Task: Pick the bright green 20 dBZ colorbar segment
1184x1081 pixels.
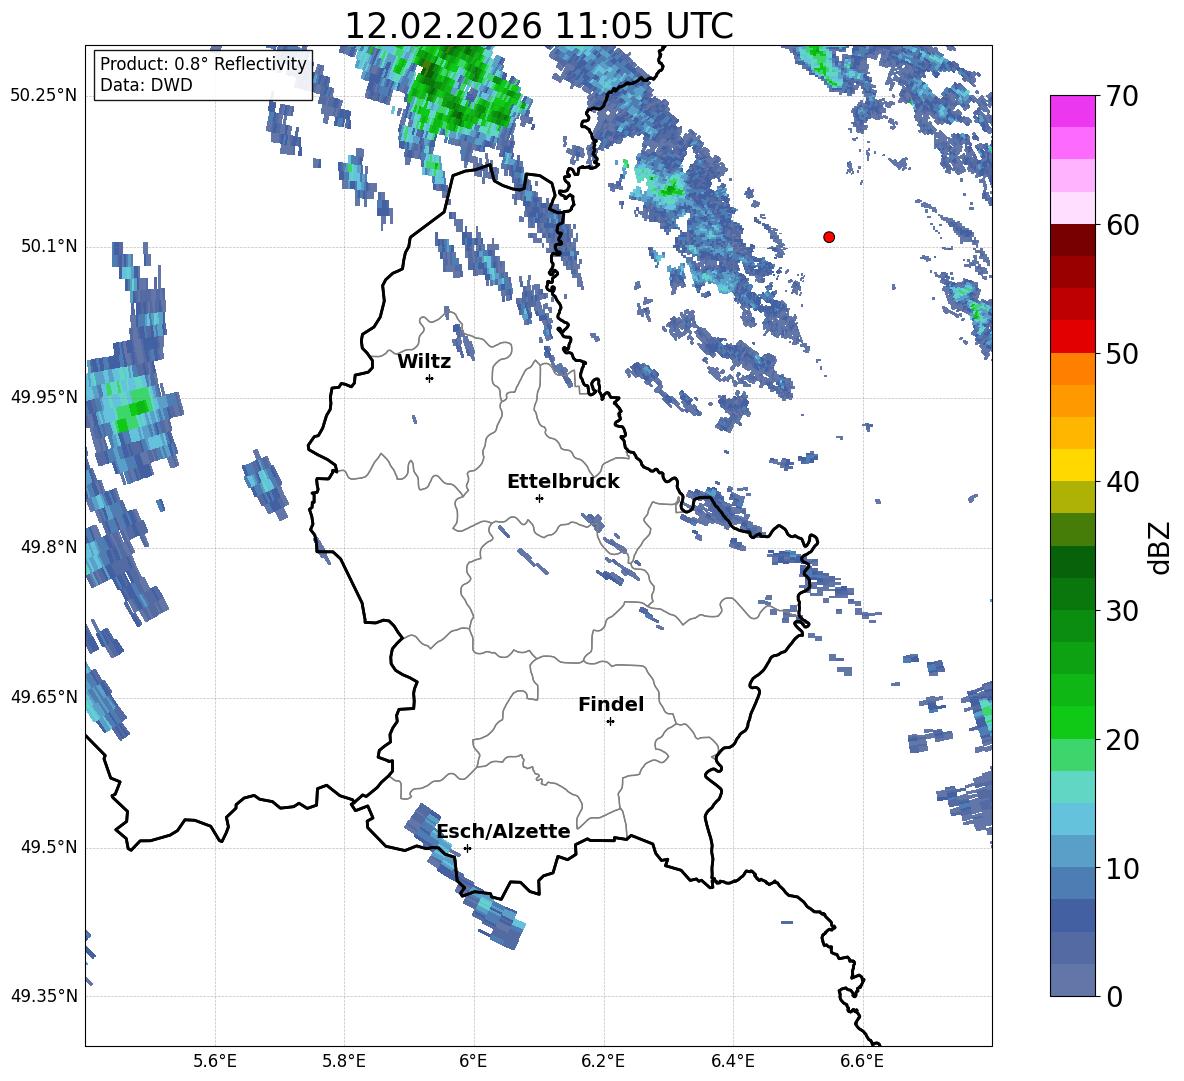Action: (1072, 722)
